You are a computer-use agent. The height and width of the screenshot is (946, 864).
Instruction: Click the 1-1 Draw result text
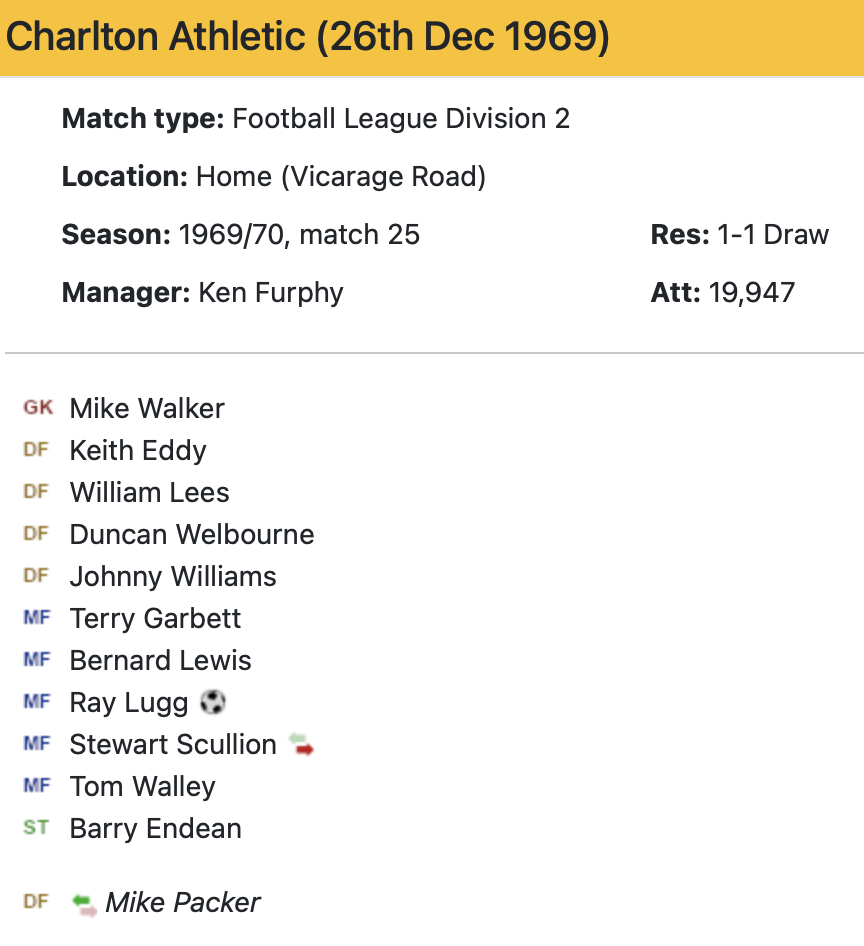point(773,235)
